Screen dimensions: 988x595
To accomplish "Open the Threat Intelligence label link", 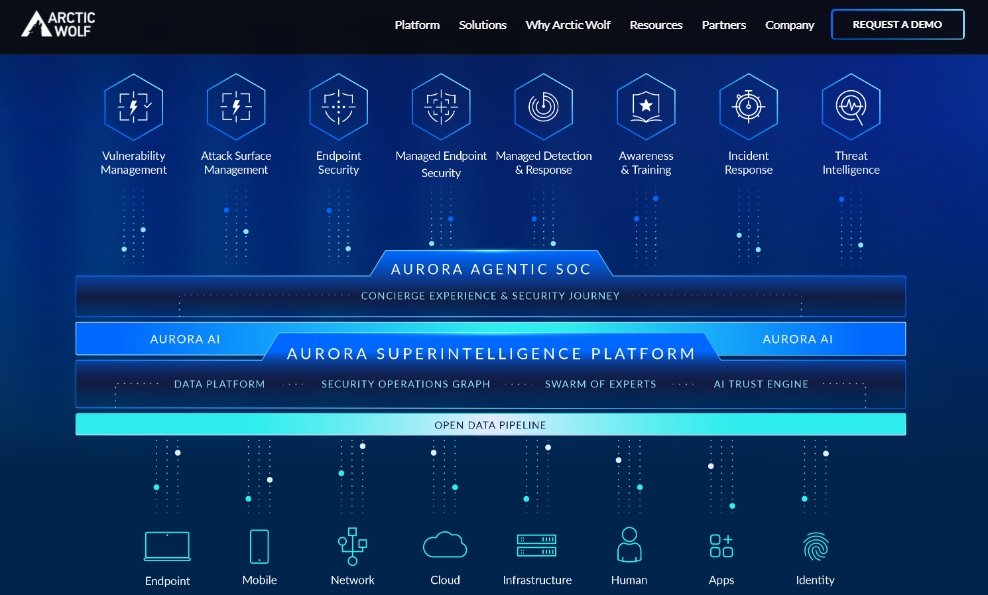I will coord(851,163).
